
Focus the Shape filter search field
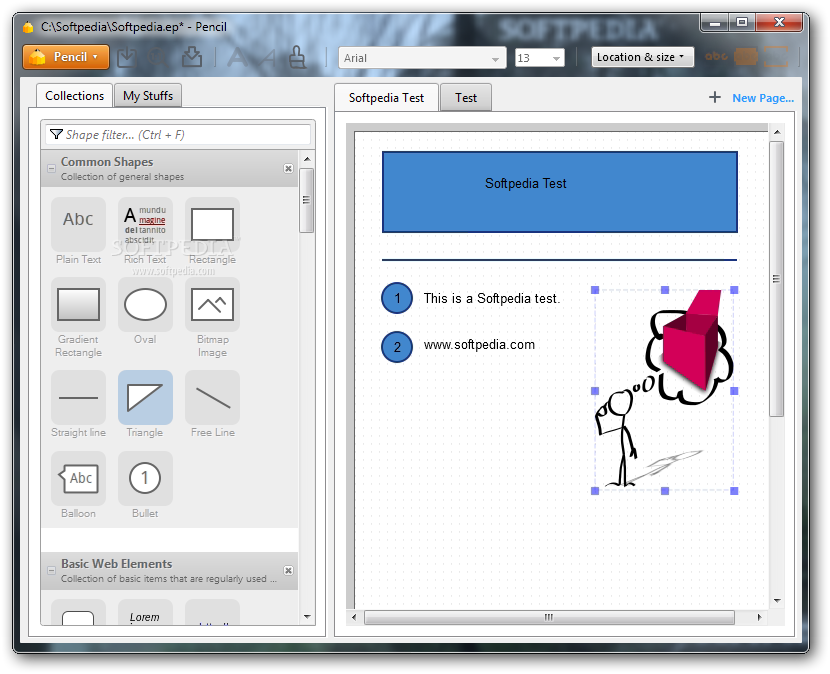(178, 134)
